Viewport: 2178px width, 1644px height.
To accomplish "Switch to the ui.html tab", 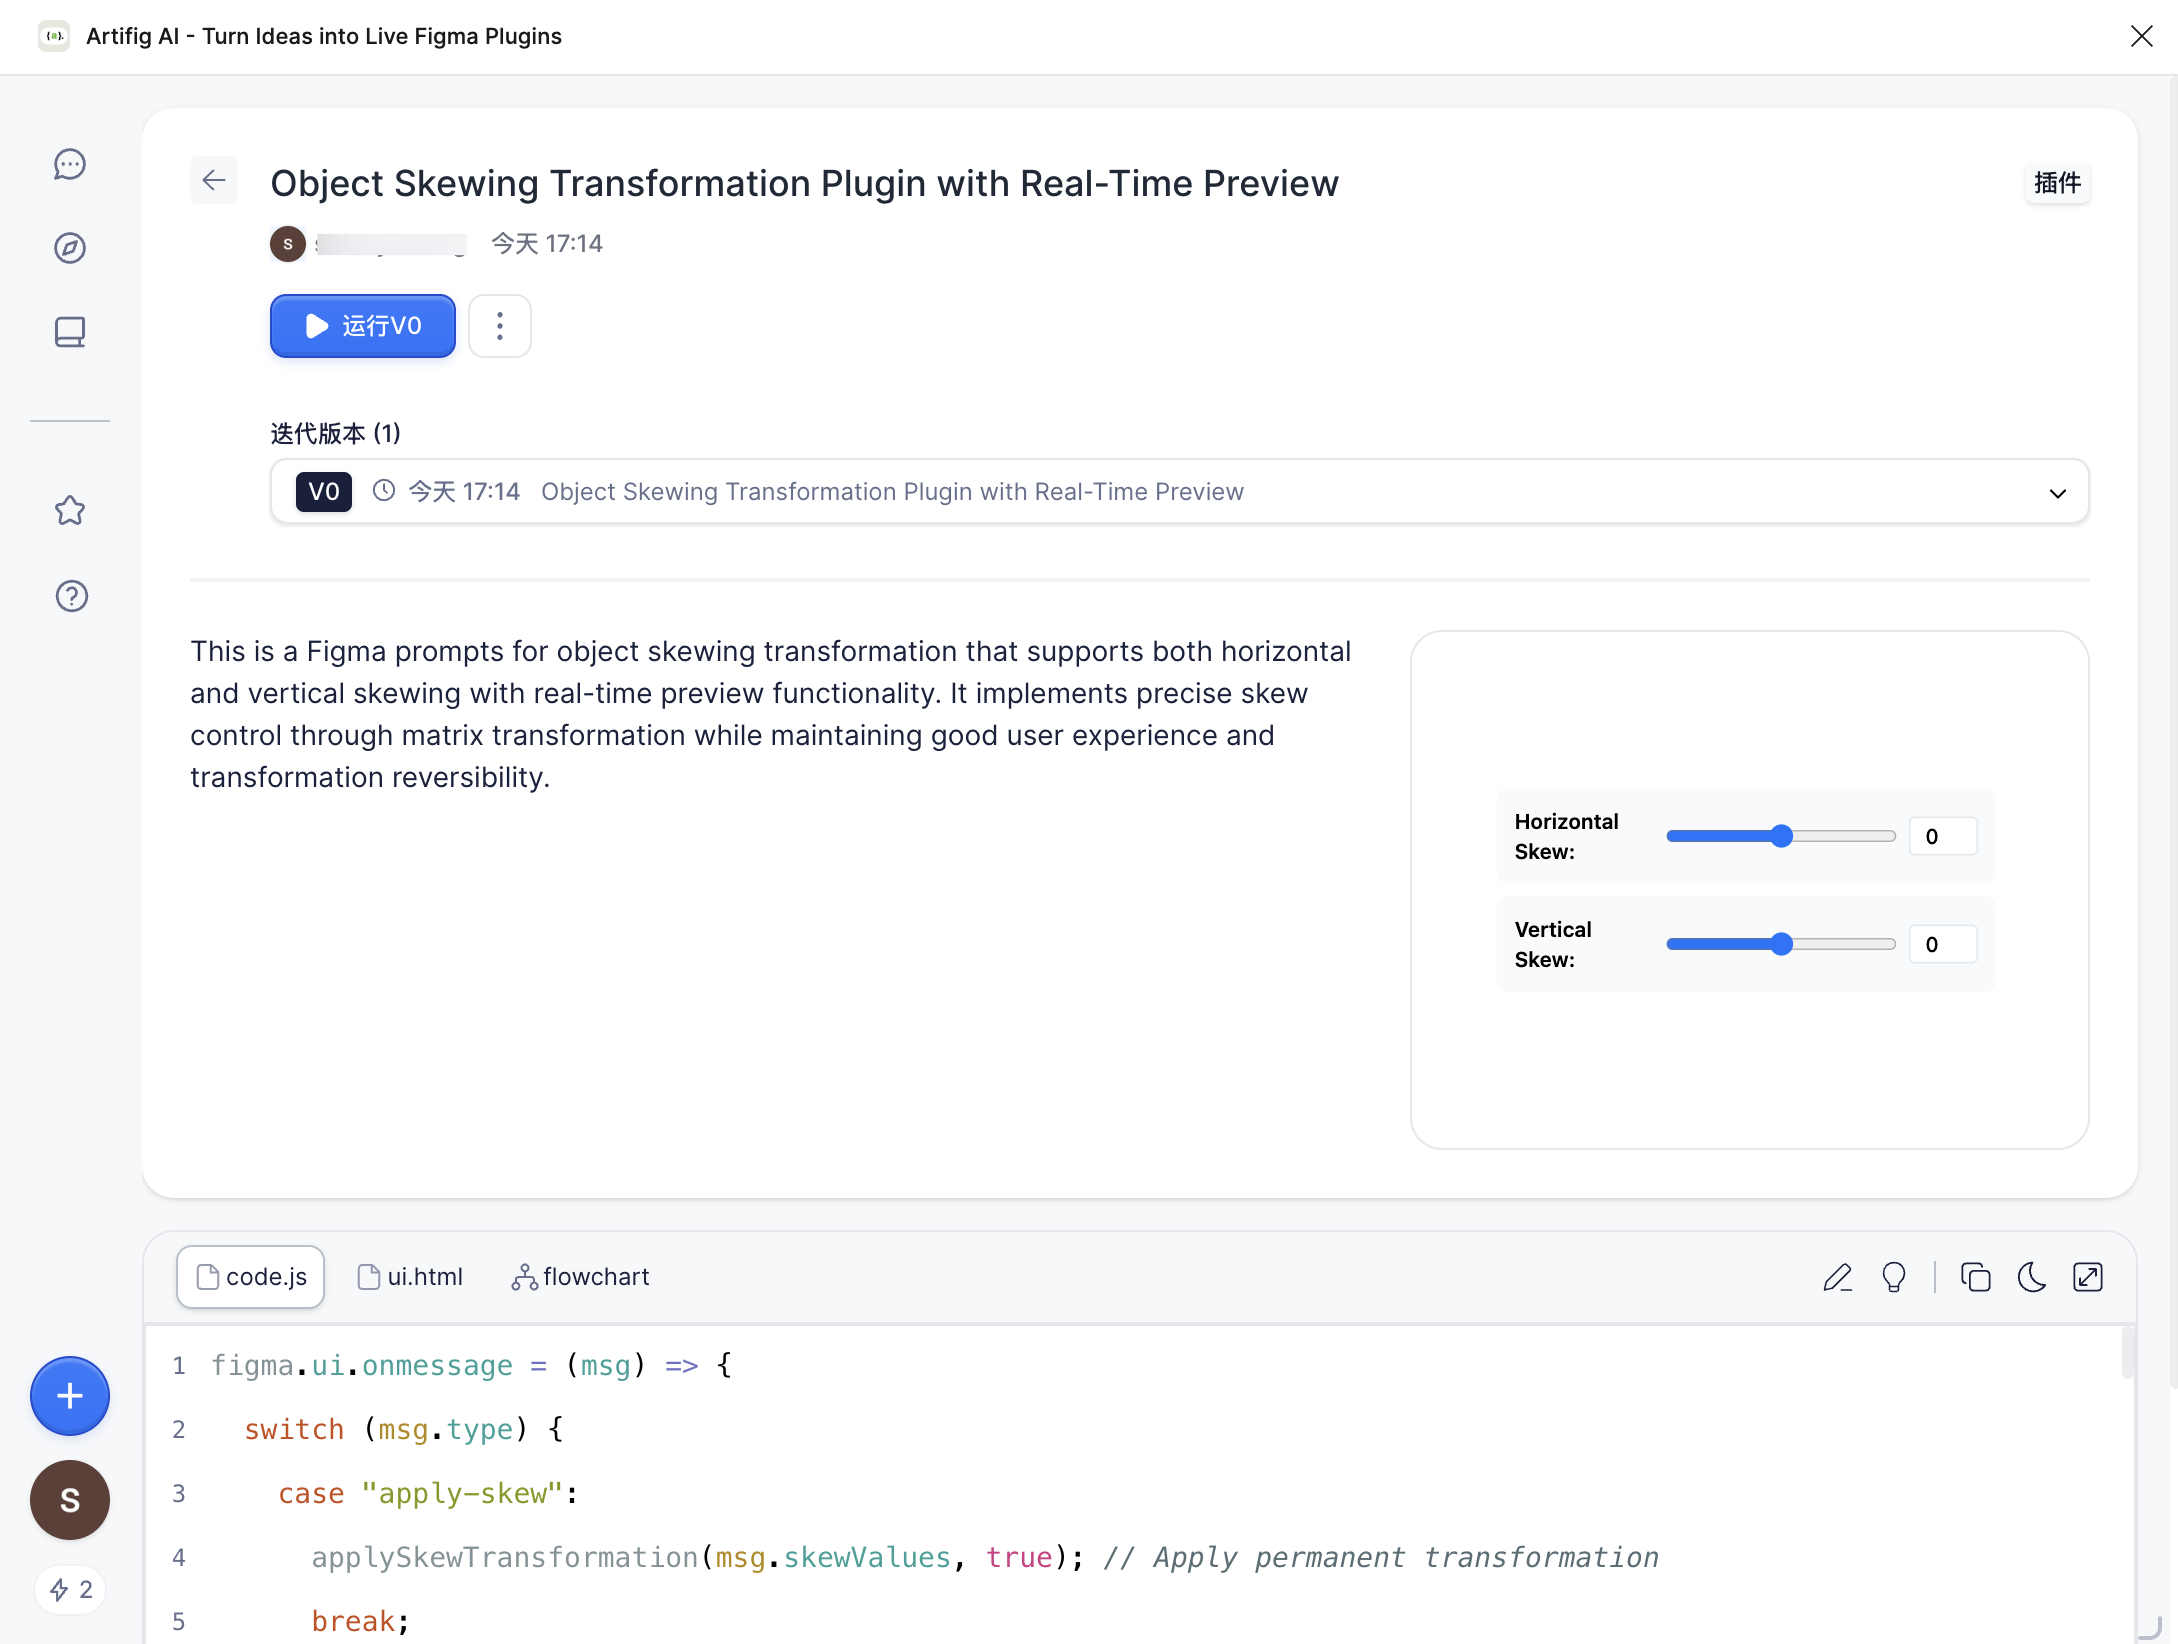I will 410,1277.
